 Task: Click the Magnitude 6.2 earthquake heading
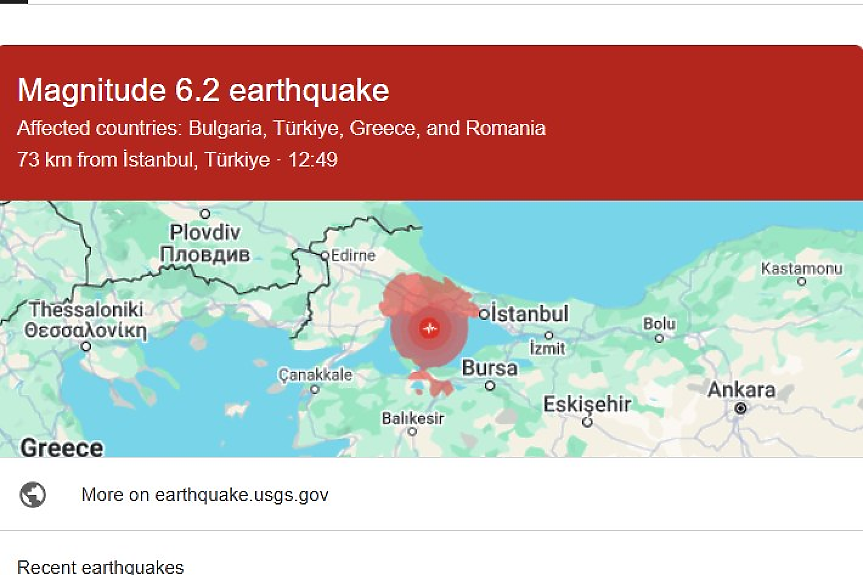[x=203, y=91]
